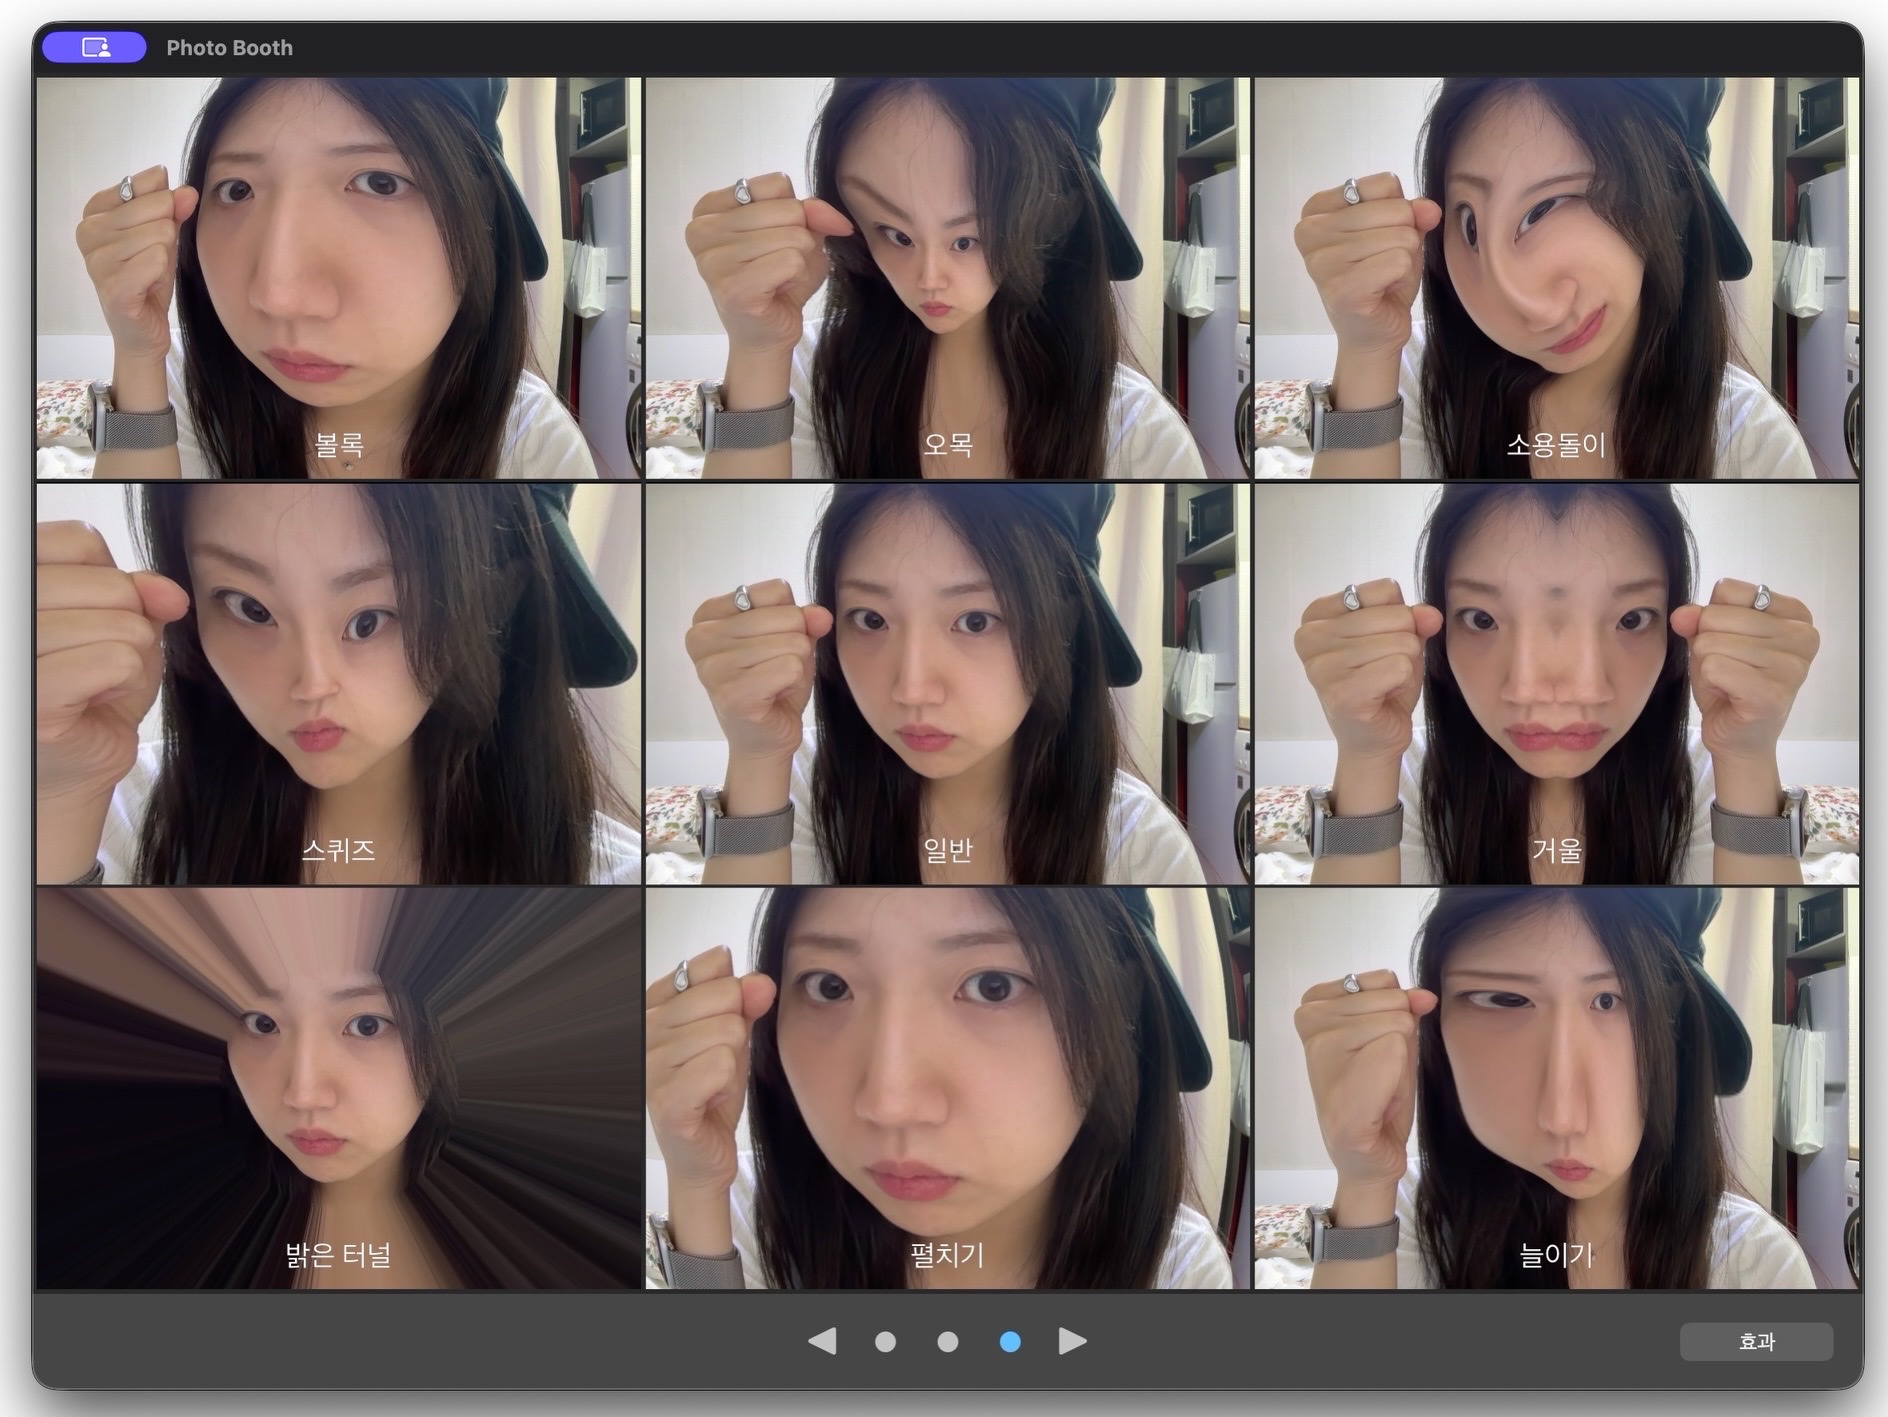Go to next effects page arrow
Viewport: 1888px width, 1417px height.
coord(1072,1341)
